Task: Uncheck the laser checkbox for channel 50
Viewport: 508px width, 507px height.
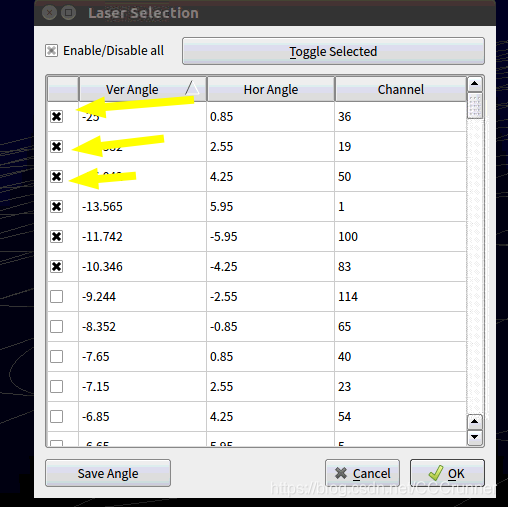Action: tap(57, 177)
